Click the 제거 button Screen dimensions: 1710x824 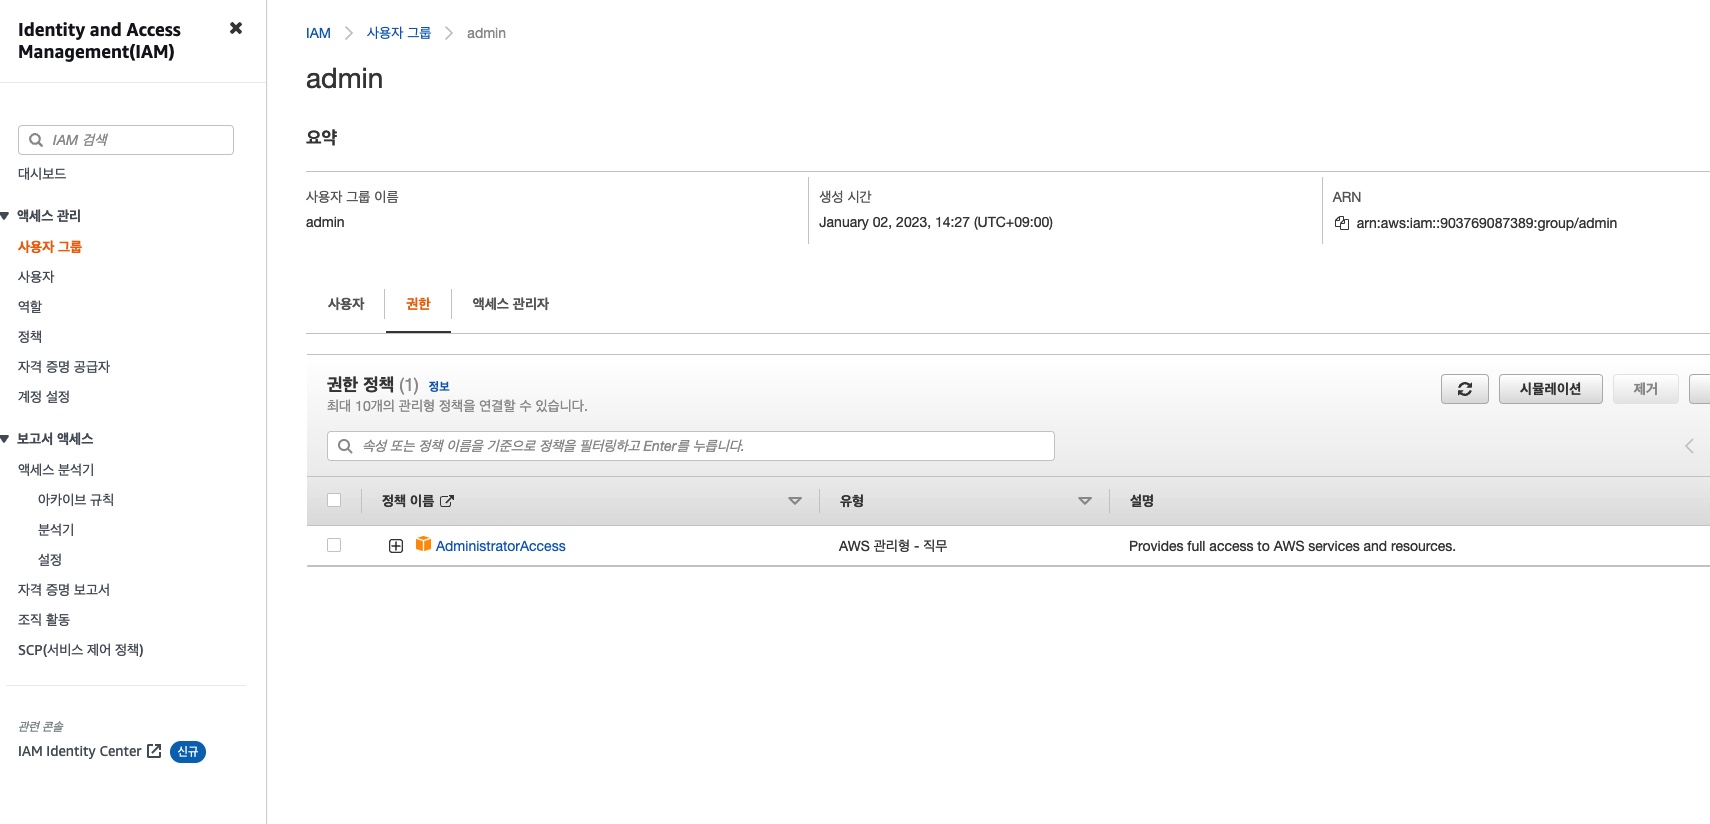(1646, 389)
